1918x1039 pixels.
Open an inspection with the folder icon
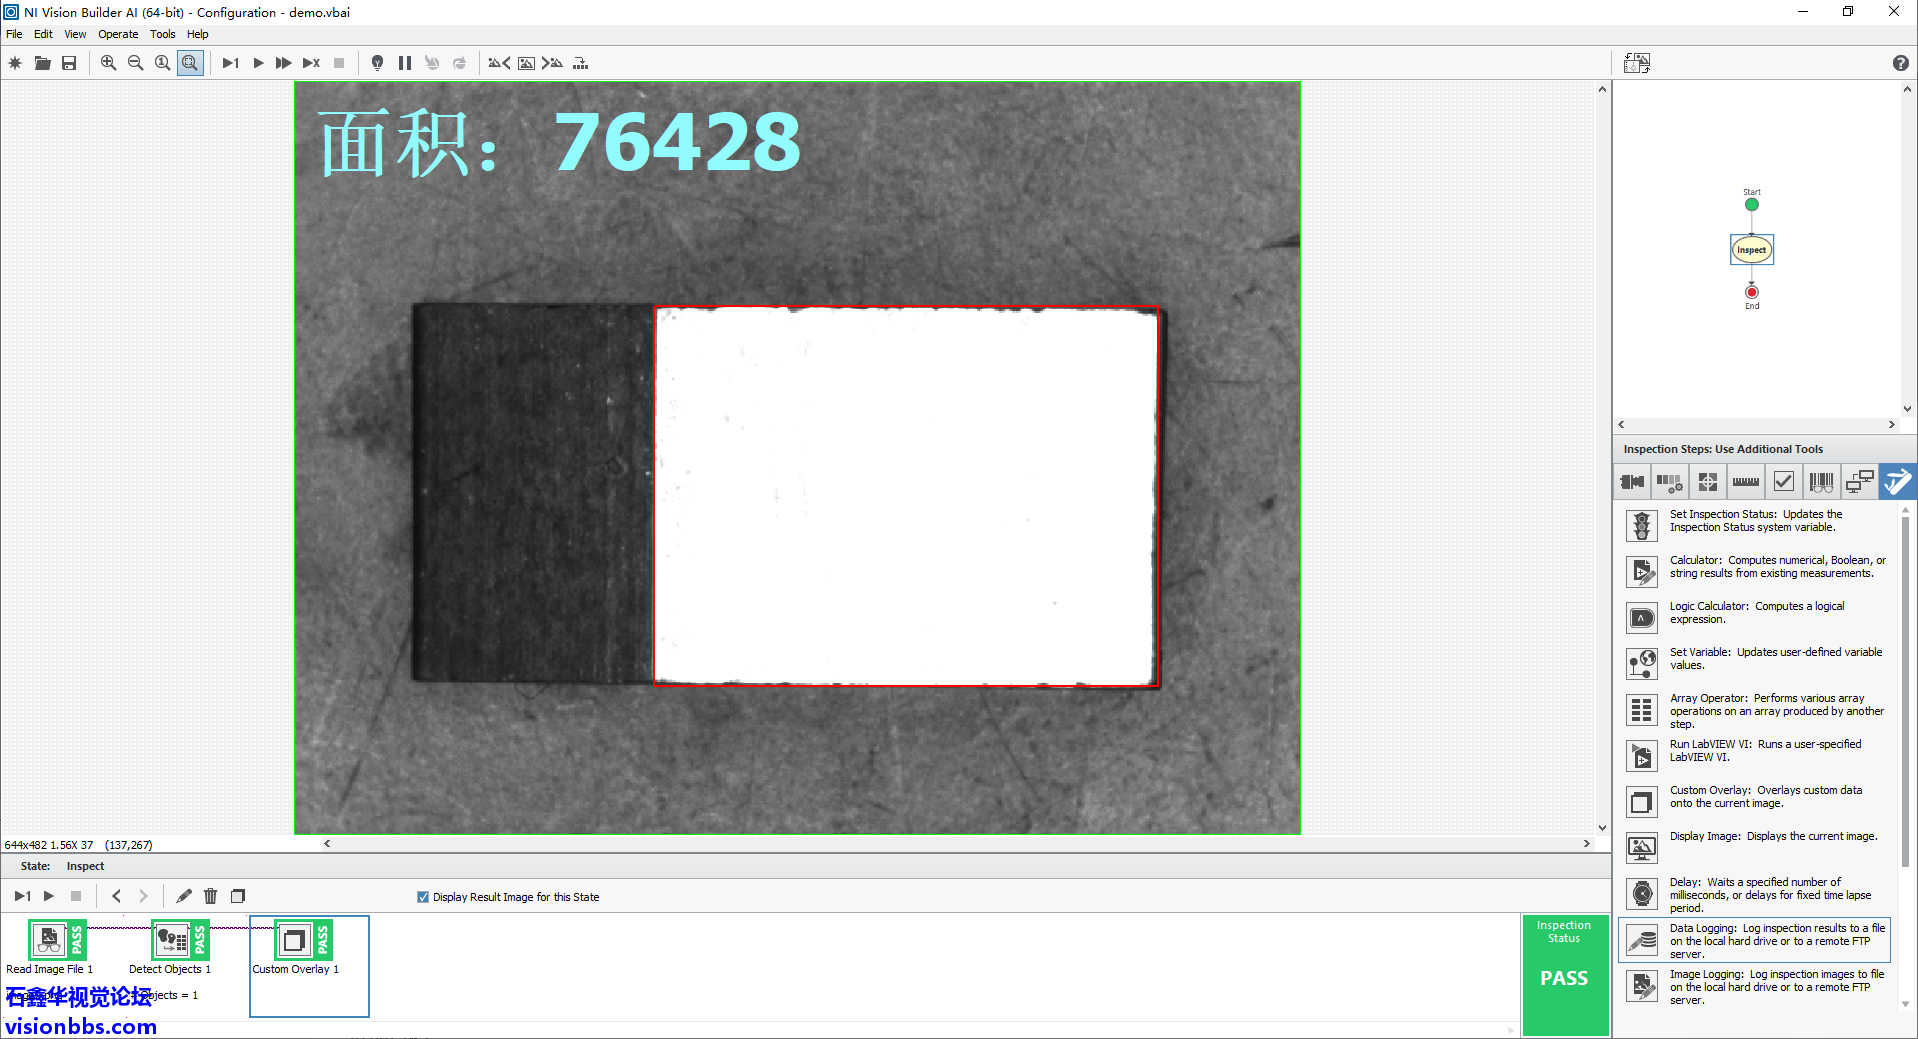tap(42, 63)
